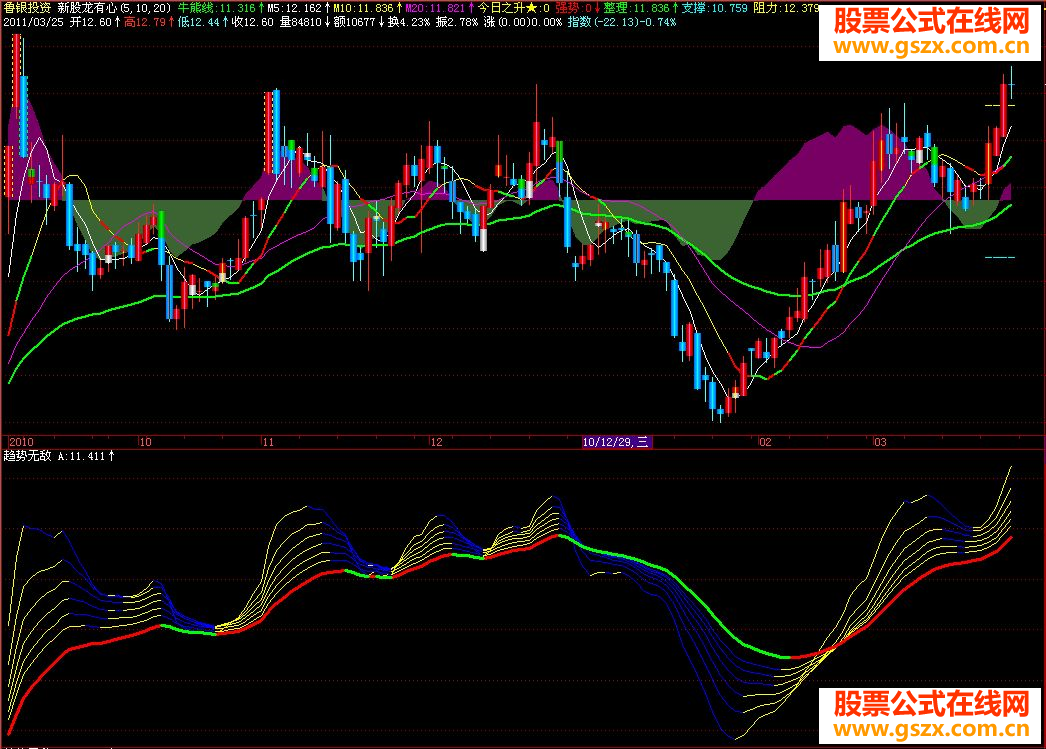The width and height of the screenshot is (1046, 749).
Task: Select the 鲁银投资 stock name label
Action: point(27,8)
